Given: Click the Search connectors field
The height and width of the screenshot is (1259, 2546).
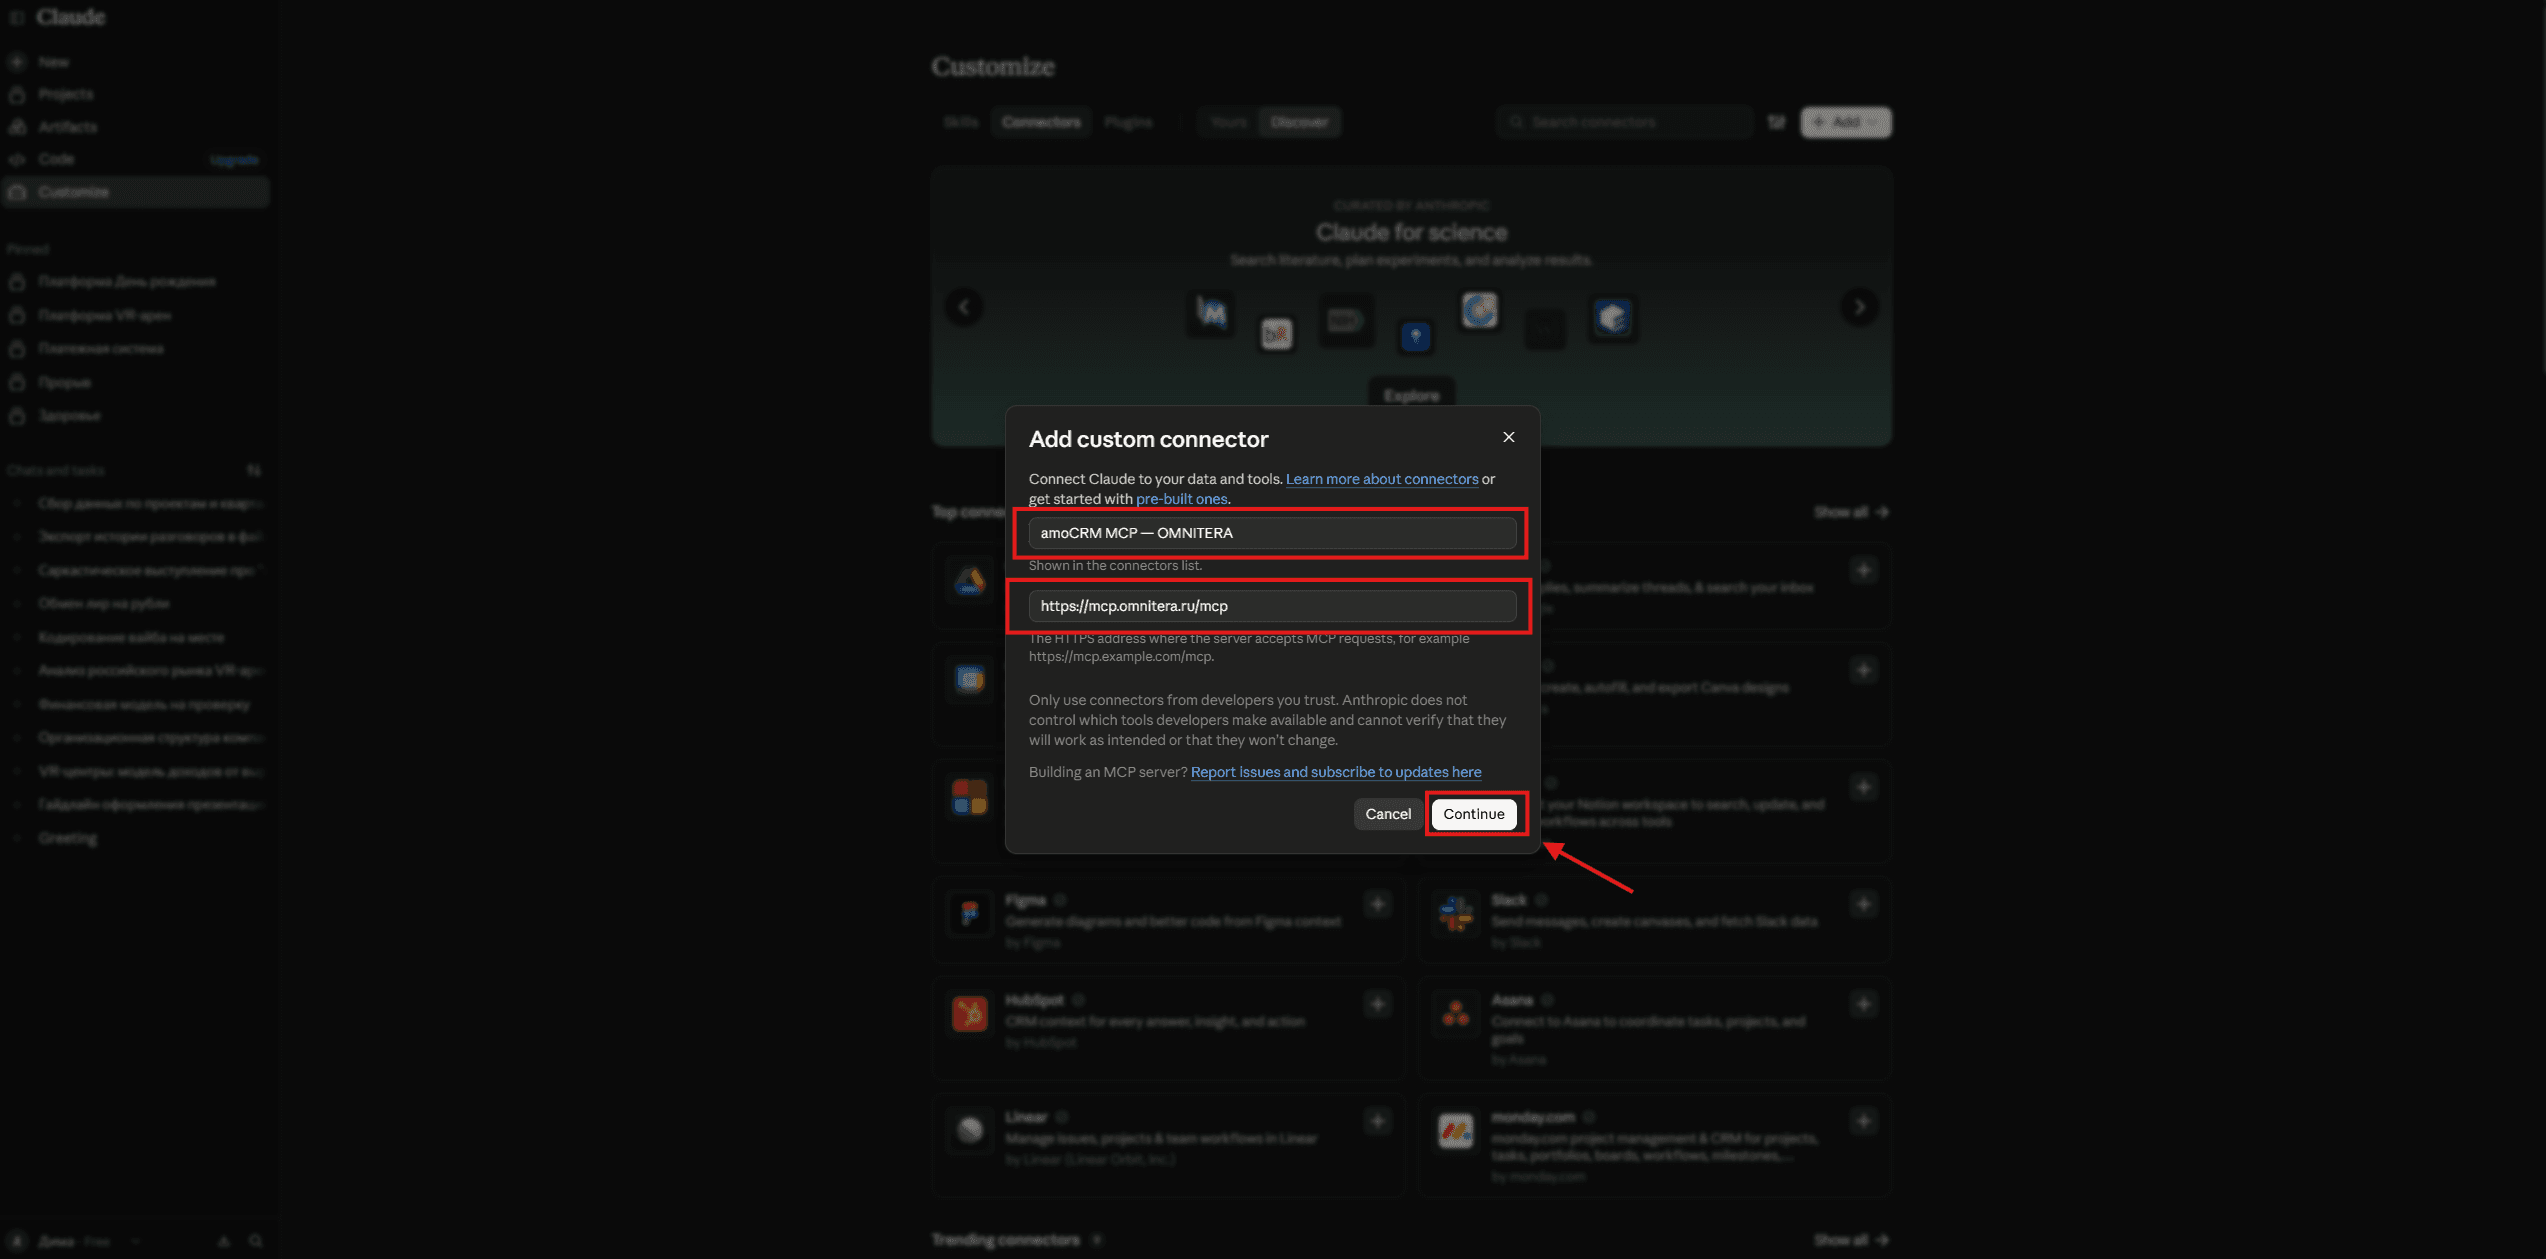Looking at the screenshot, I should click(1624, 122).
